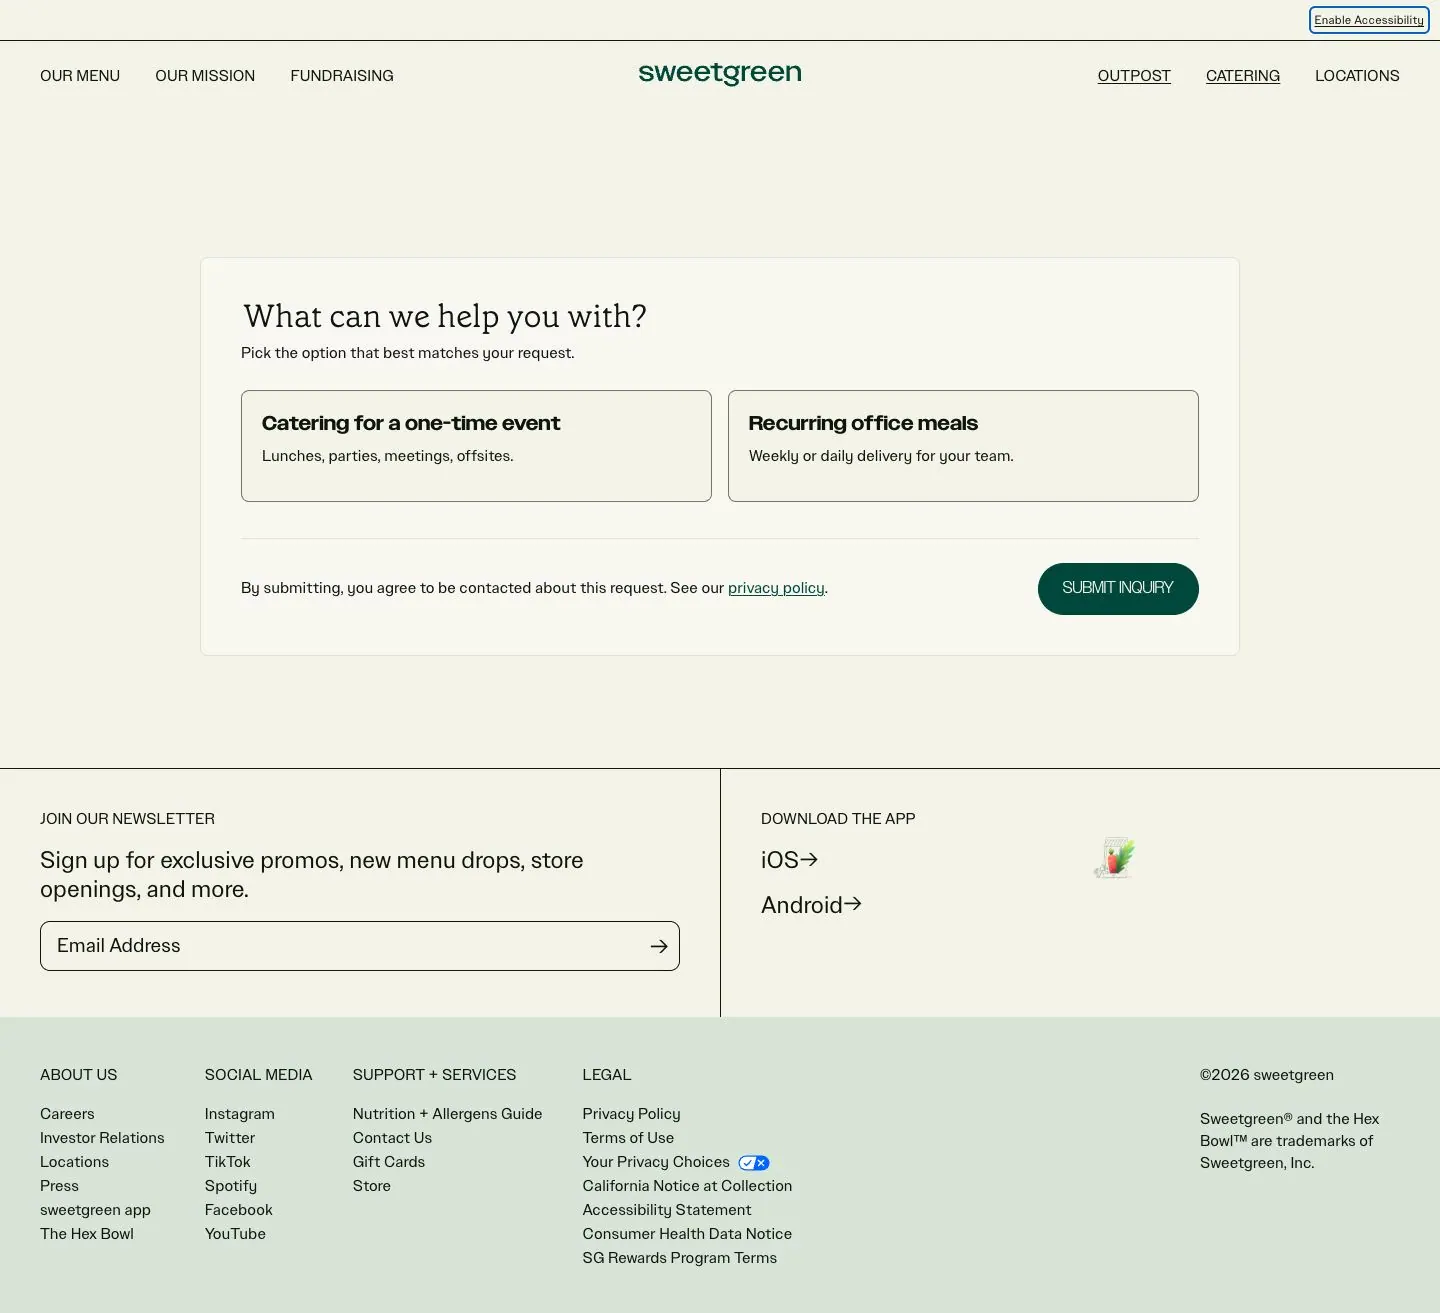The image size is (1440, 1313).
Task: Open California Notice at Collection
Action: click(687, 1186)
